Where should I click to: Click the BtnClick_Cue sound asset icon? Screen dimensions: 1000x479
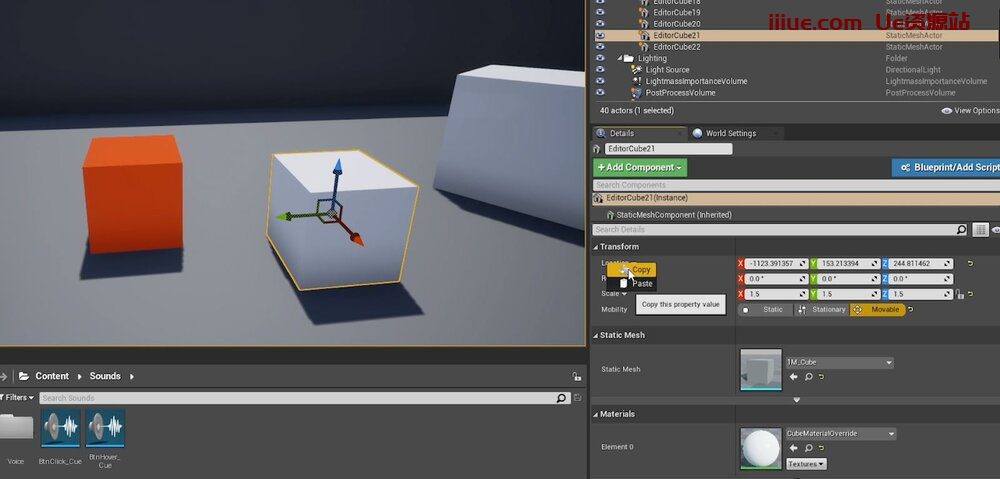click(60, 429)
